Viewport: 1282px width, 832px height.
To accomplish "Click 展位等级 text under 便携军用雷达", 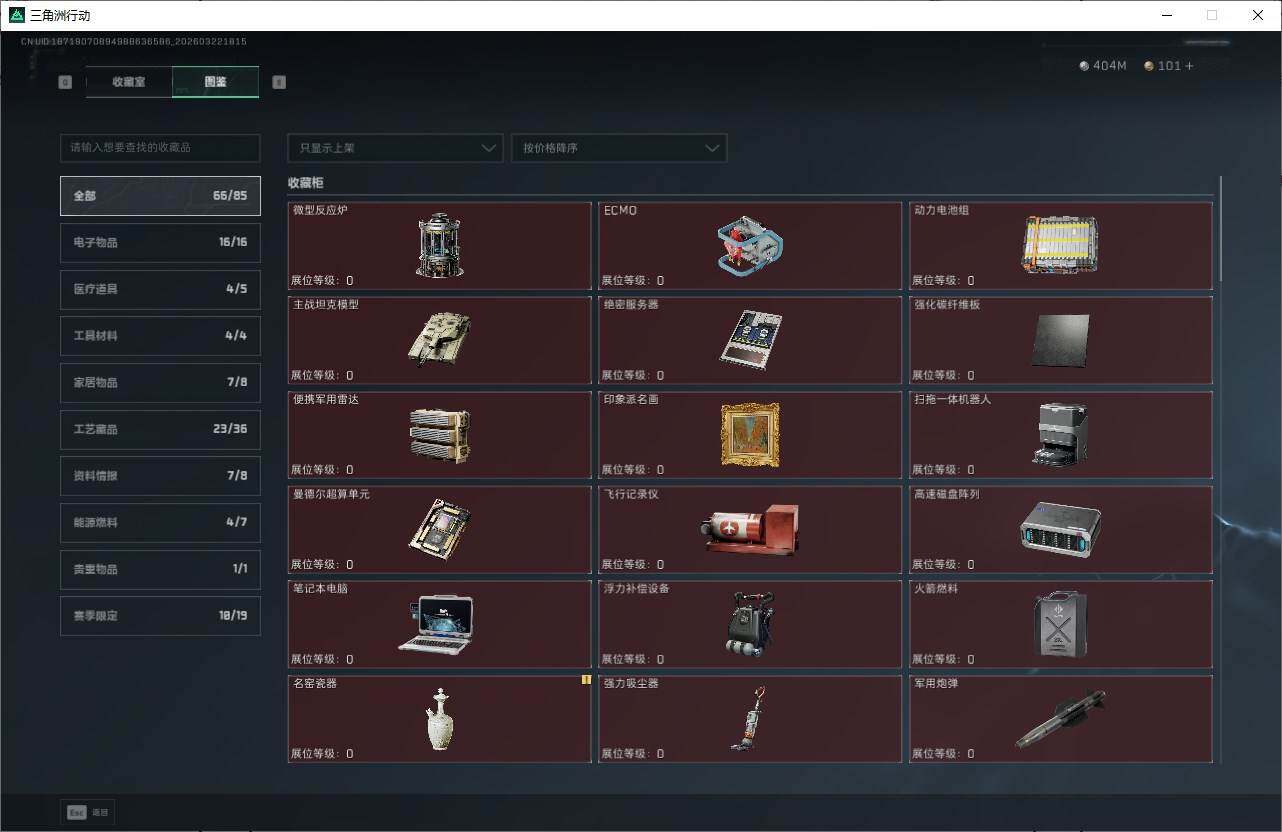I will [x=322, y=470].
